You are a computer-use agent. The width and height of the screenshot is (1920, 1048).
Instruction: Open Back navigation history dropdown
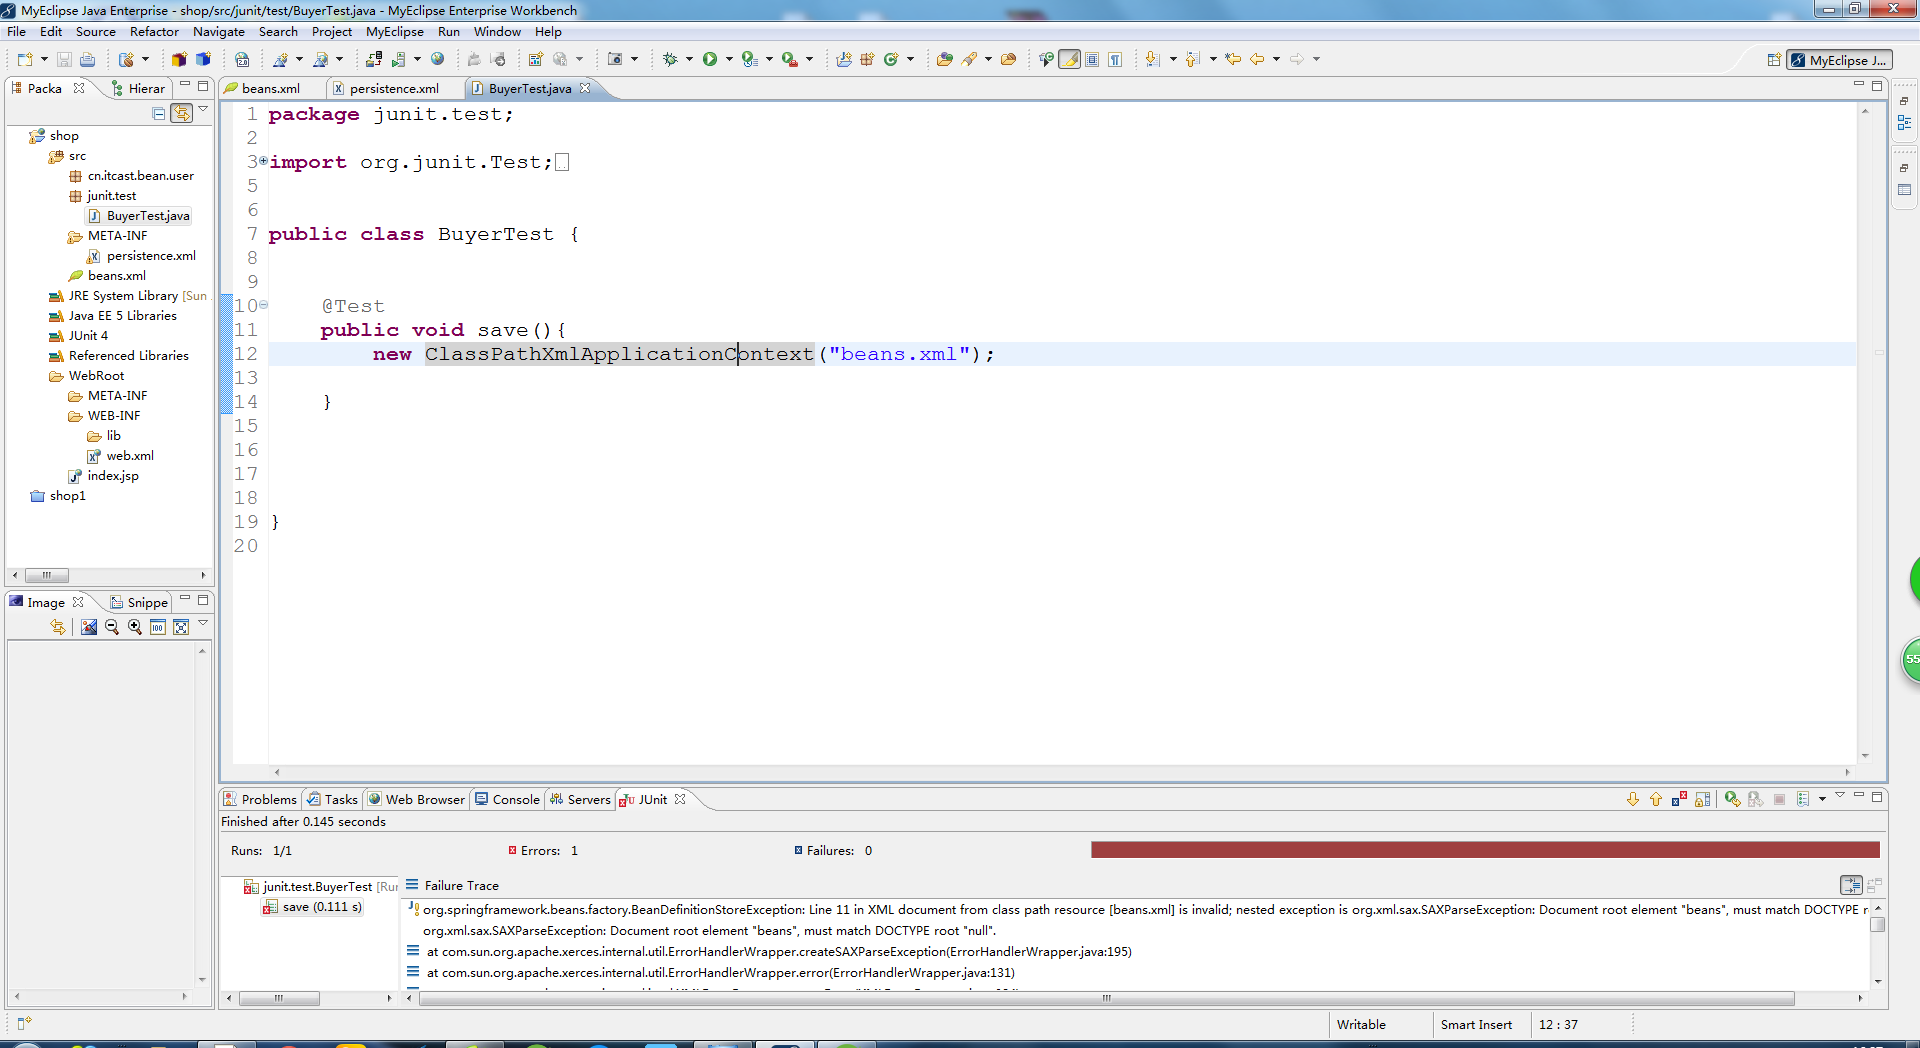click(x=1276, y=59)
